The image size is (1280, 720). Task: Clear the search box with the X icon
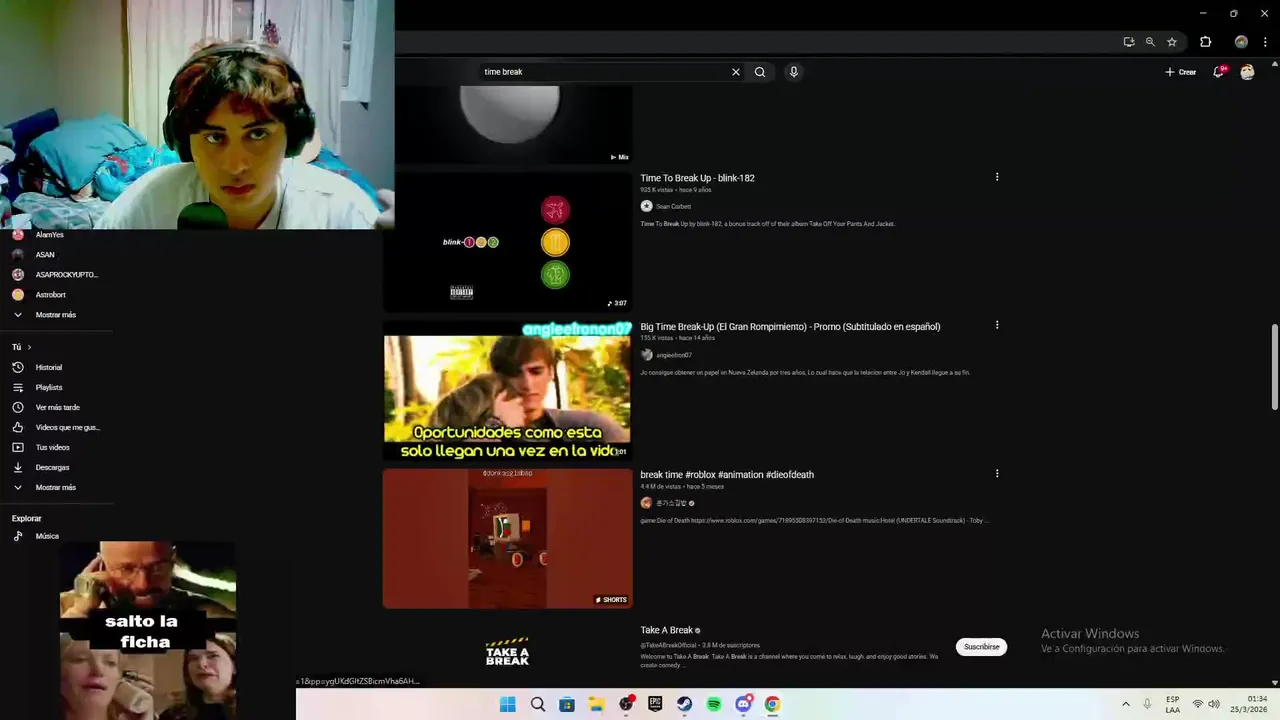(736, 72)
